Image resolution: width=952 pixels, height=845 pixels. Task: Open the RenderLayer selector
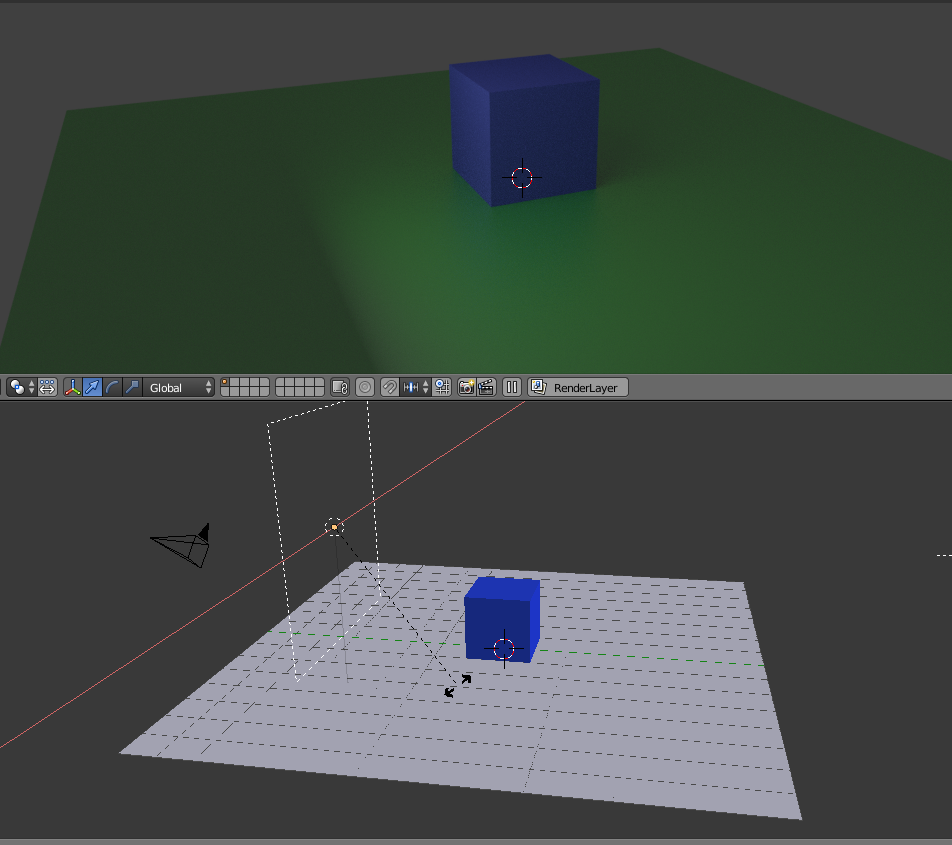coord(578,387)
